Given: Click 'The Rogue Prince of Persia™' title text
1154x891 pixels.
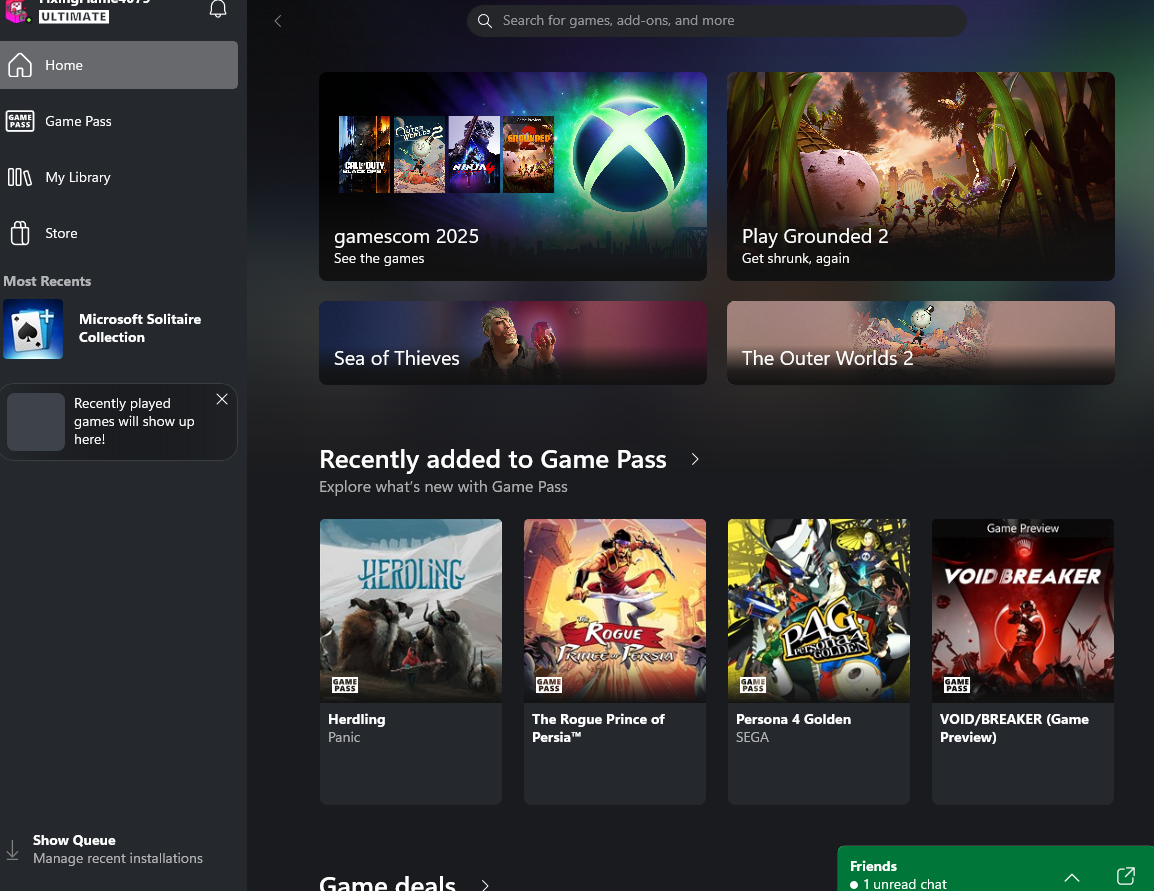Looking at the screenshot, I should 598,728.
